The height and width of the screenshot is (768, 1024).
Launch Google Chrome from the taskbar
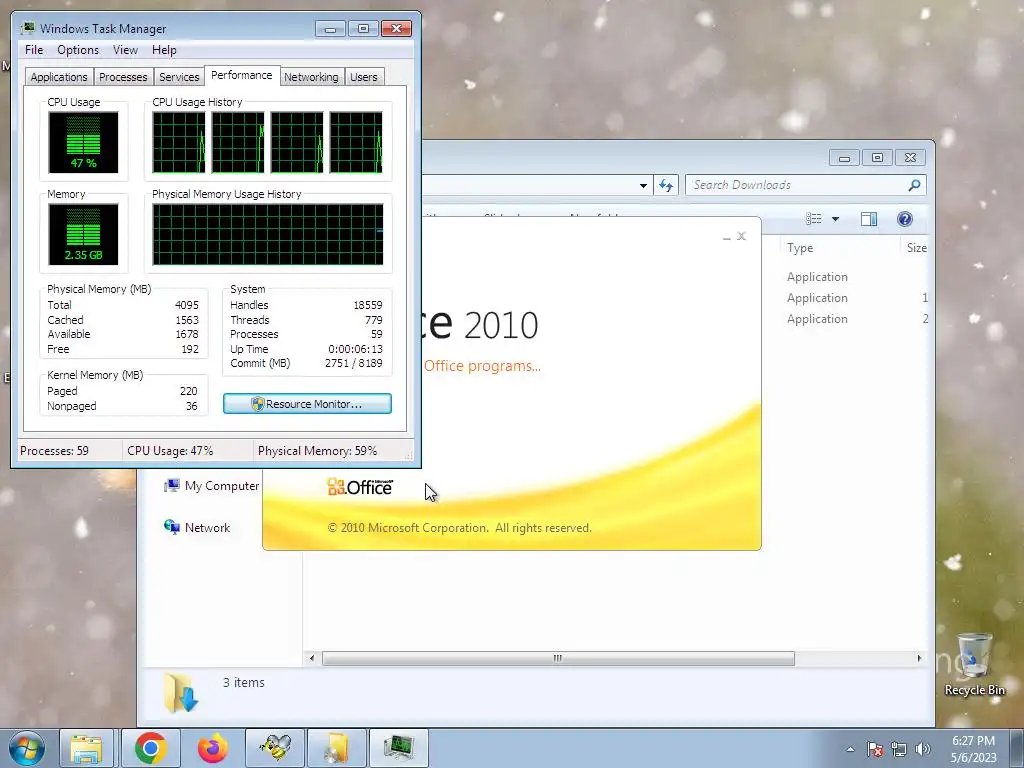coord(151,748)
